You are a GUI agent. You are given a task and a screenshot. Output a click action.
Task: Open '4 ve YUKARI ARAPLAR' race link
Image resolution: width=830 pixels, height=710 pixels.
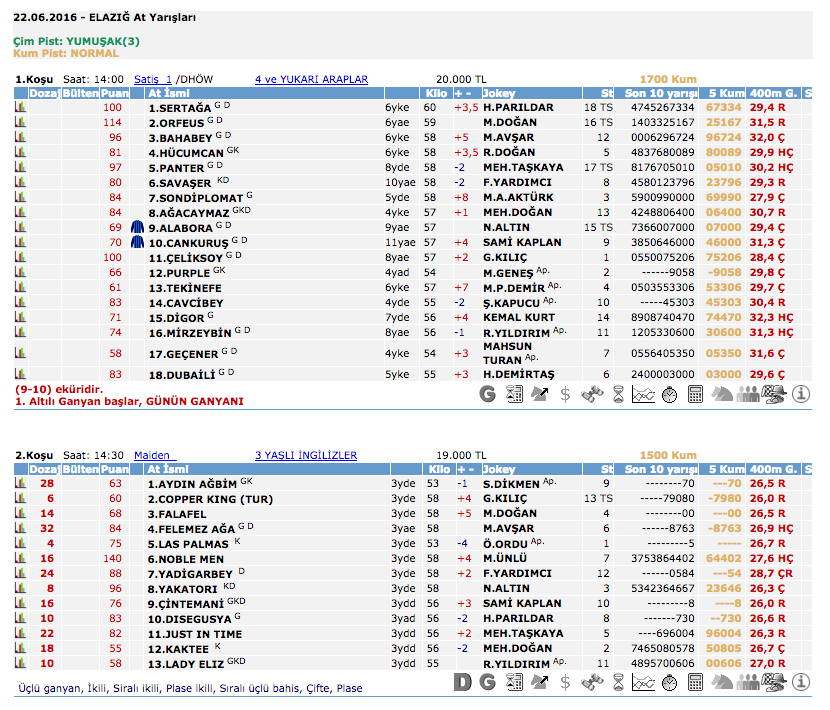pyautogui.click(x=311, y=79)
